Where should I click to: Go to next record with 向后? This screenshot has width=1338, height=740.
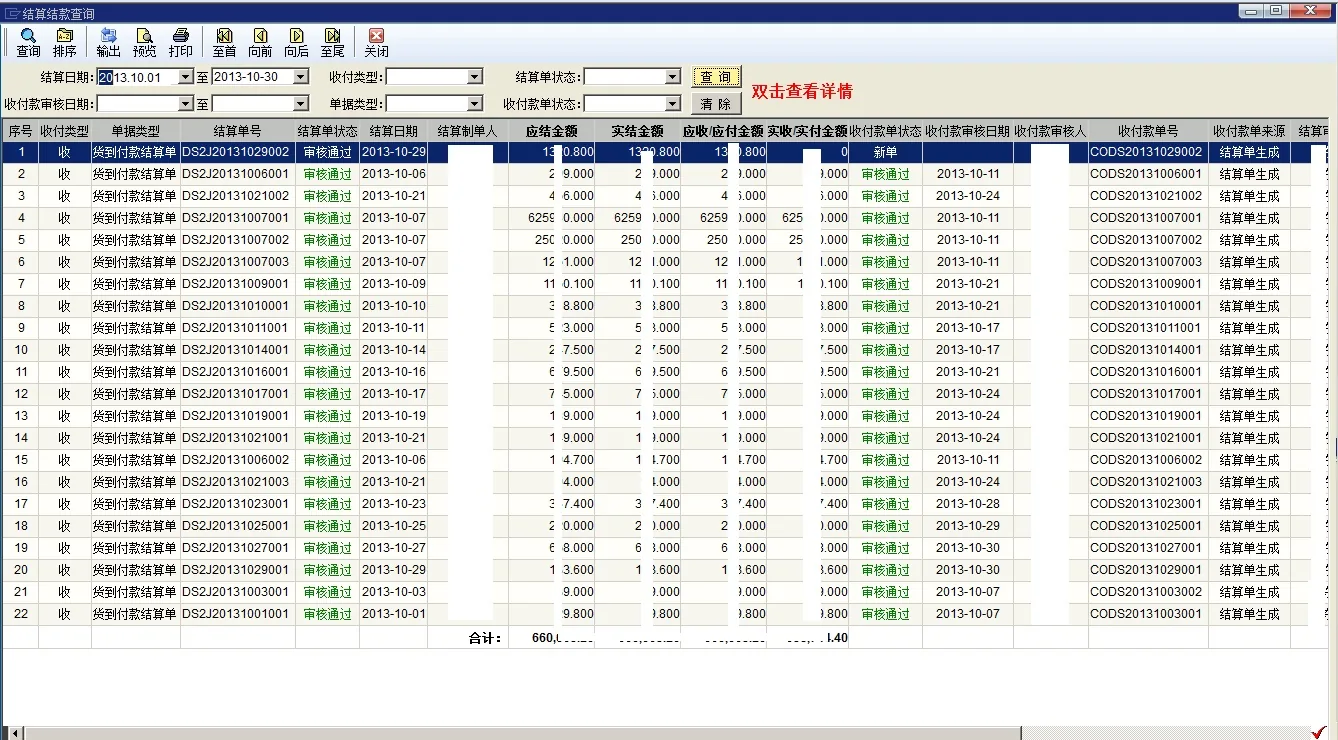(x=296, y=42)
